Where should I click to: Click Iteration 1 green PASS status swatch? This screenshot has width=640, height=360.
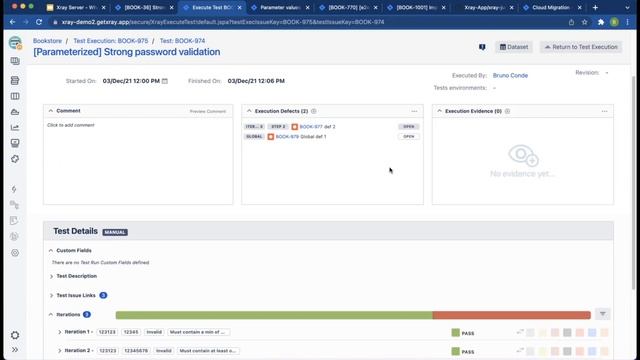coord(456,333)
